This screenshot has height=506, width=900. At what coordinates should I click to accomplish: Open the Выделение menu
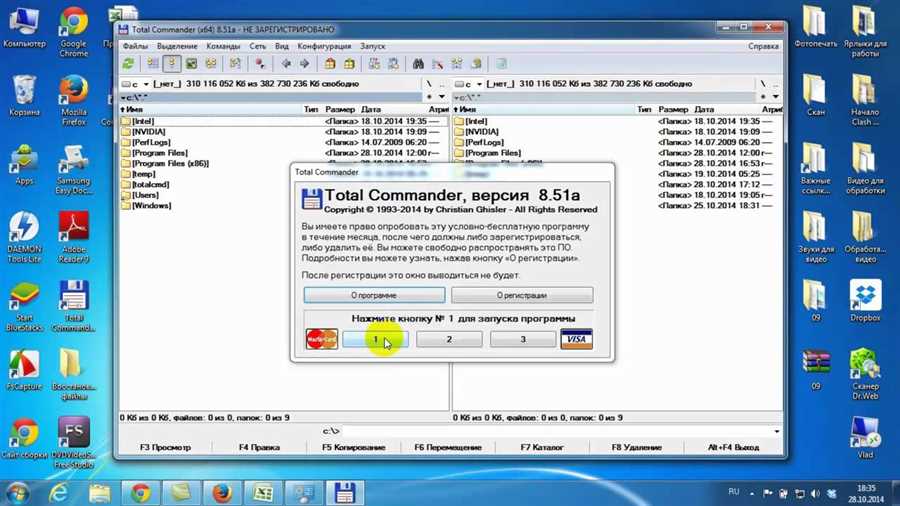click(x=177, y=46)
